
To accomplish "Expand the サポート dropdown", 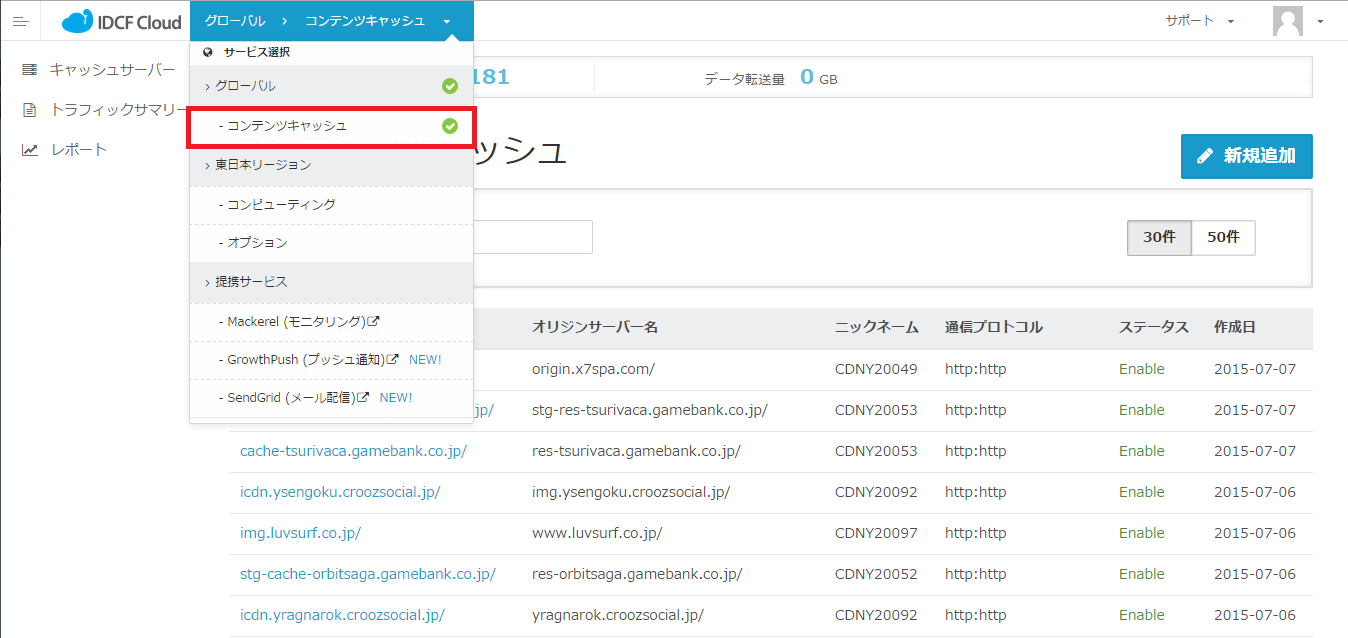I will pyautogui.click(x=1199, y=21).
